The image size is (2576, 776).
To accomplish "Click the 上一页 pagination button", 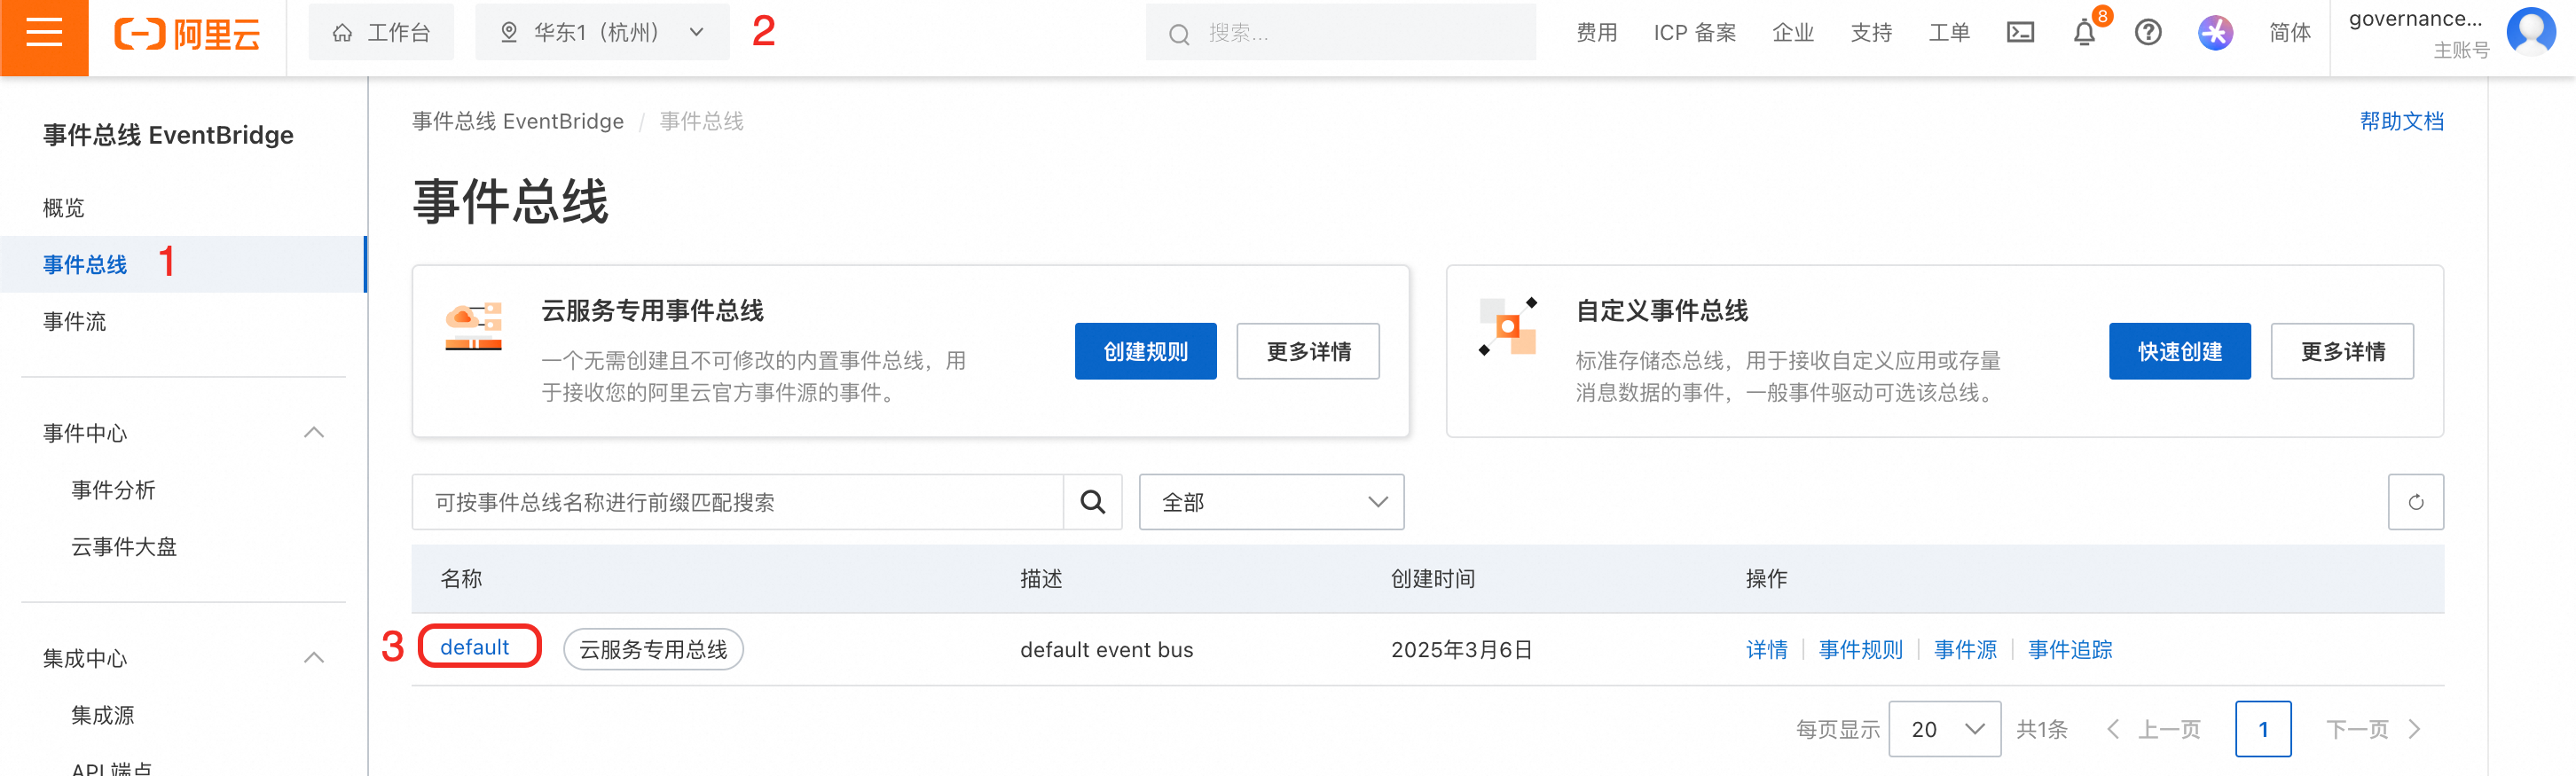I will [x=2153, y=729].
